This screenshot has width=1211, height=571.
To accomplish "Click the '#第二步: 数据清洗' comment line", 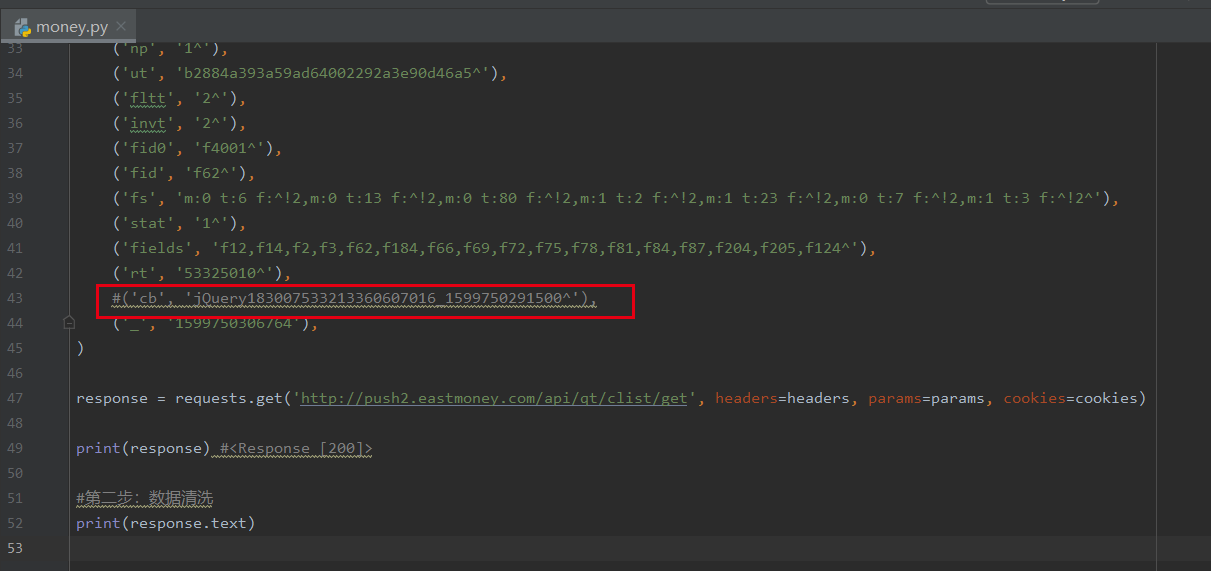I will pos(145,498).
